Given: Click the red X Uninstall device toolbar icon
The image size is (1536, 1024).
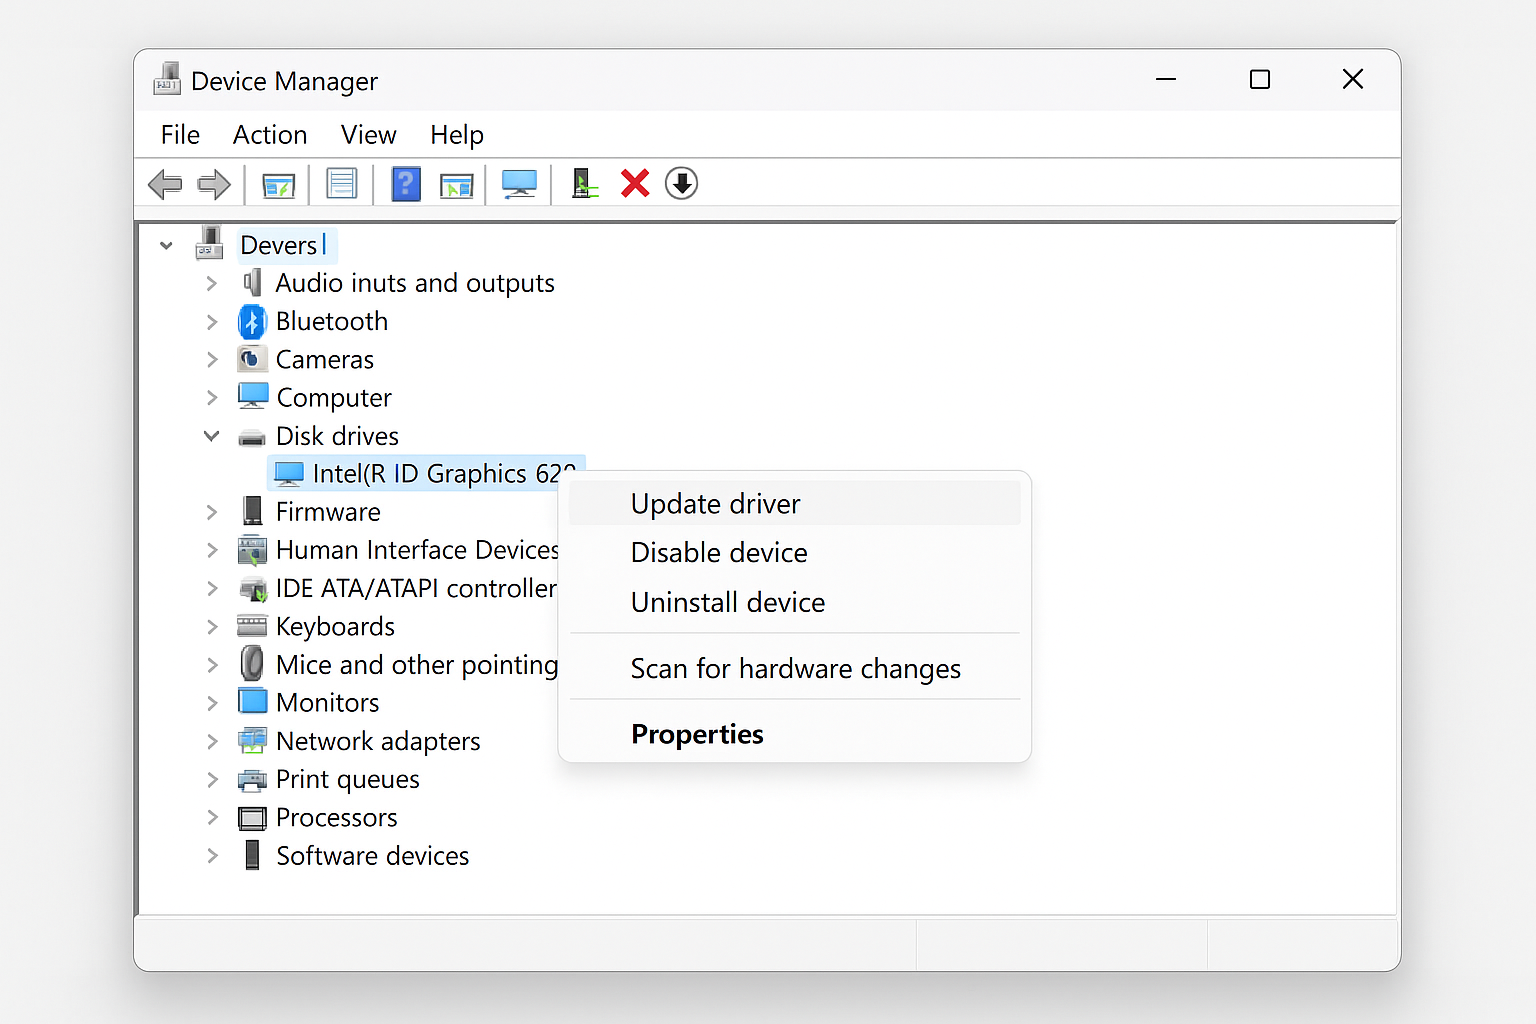Looking at the screenshot, I should point(634,183).
